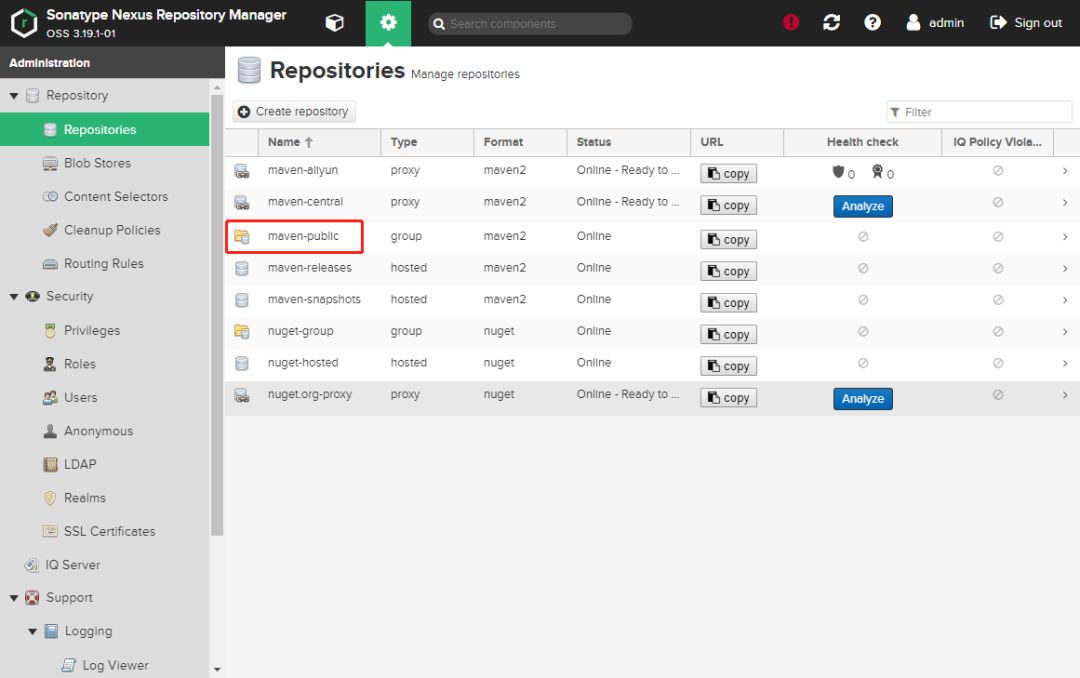Copy URL of maven-releases repository
Viewport: 1080px width, 678px height.
click(x=729, y=271)
